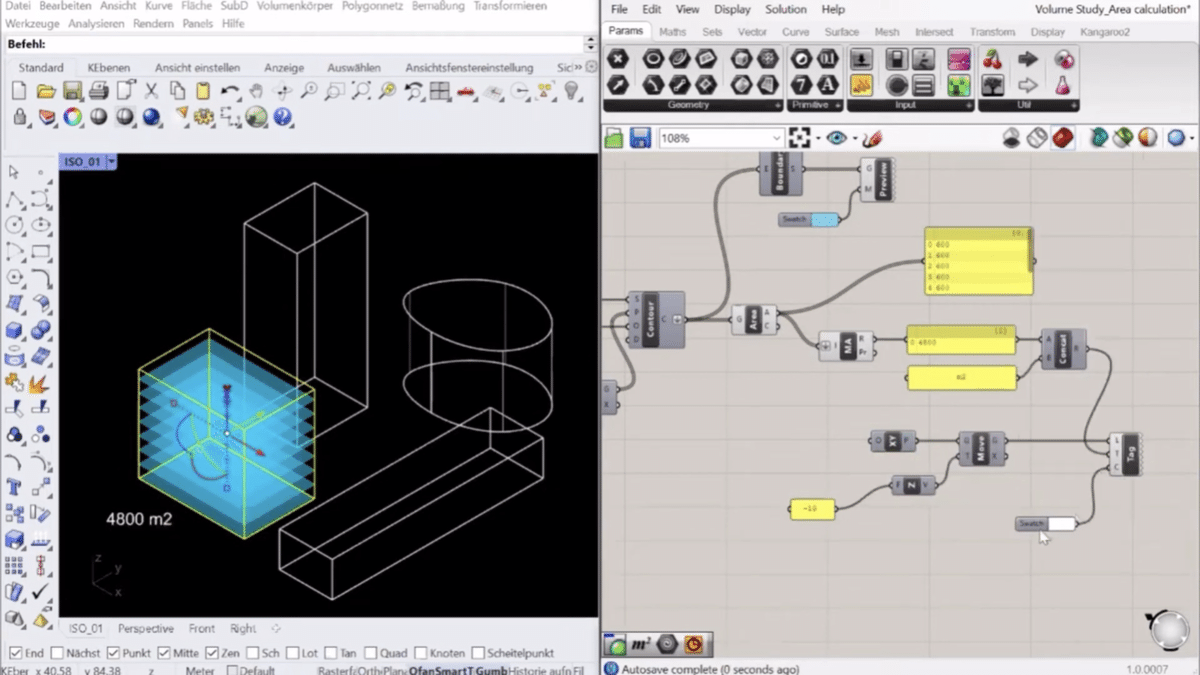Open the Datei menu in Rhino
This screenshot has height=675, width=1200.
(x=18, y=6)
